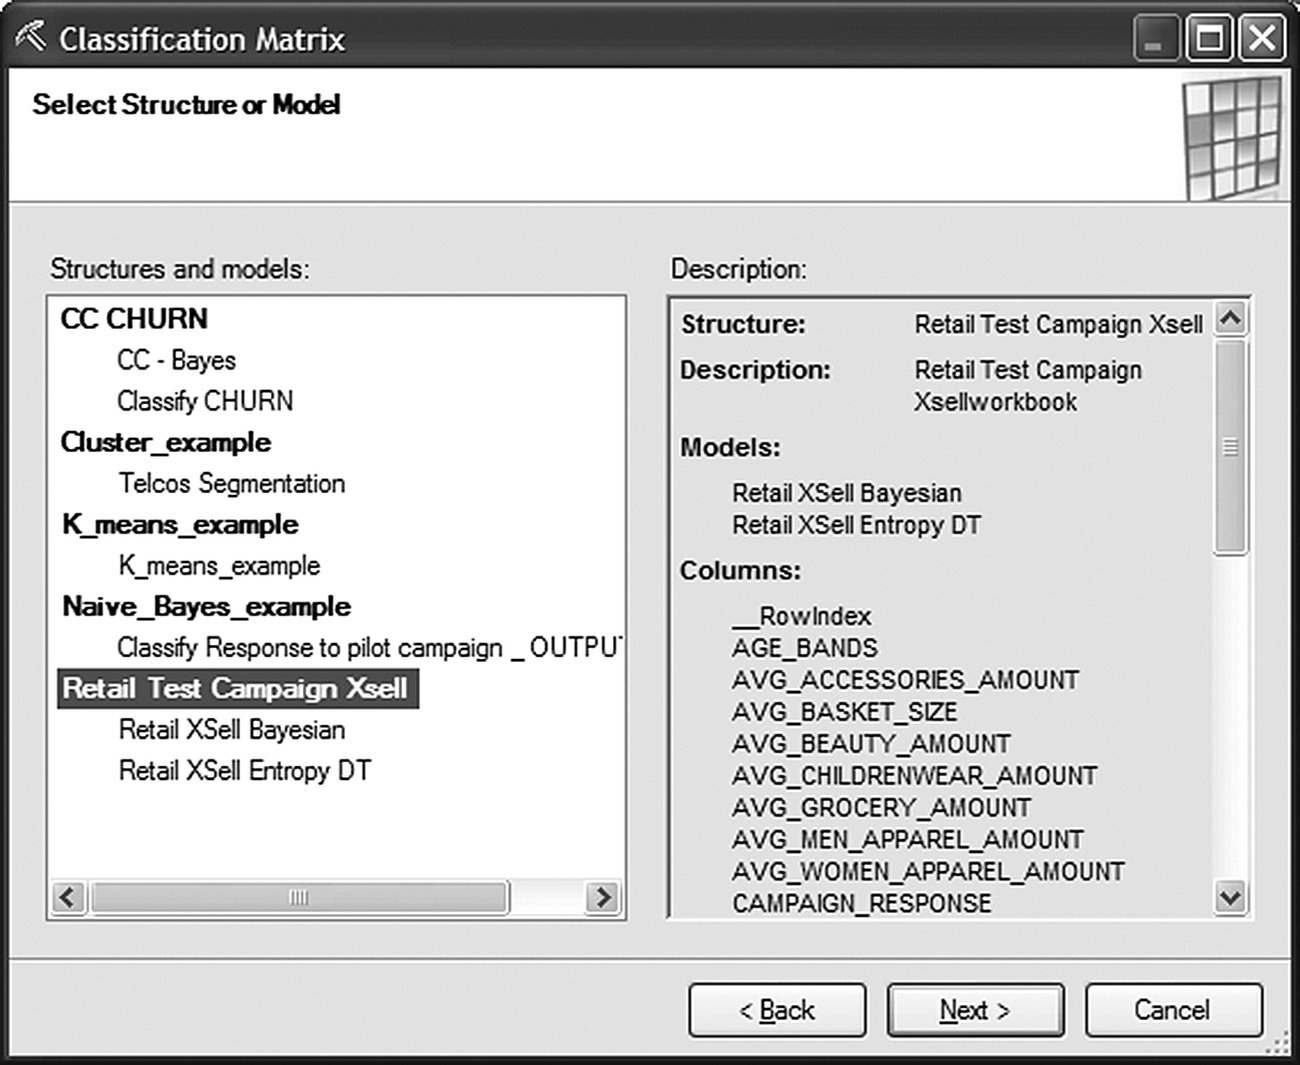Click the AVG_MEN_APPAREL_AMOUNT column entry
The image size is (1300, 1065).
coord(907,840)
